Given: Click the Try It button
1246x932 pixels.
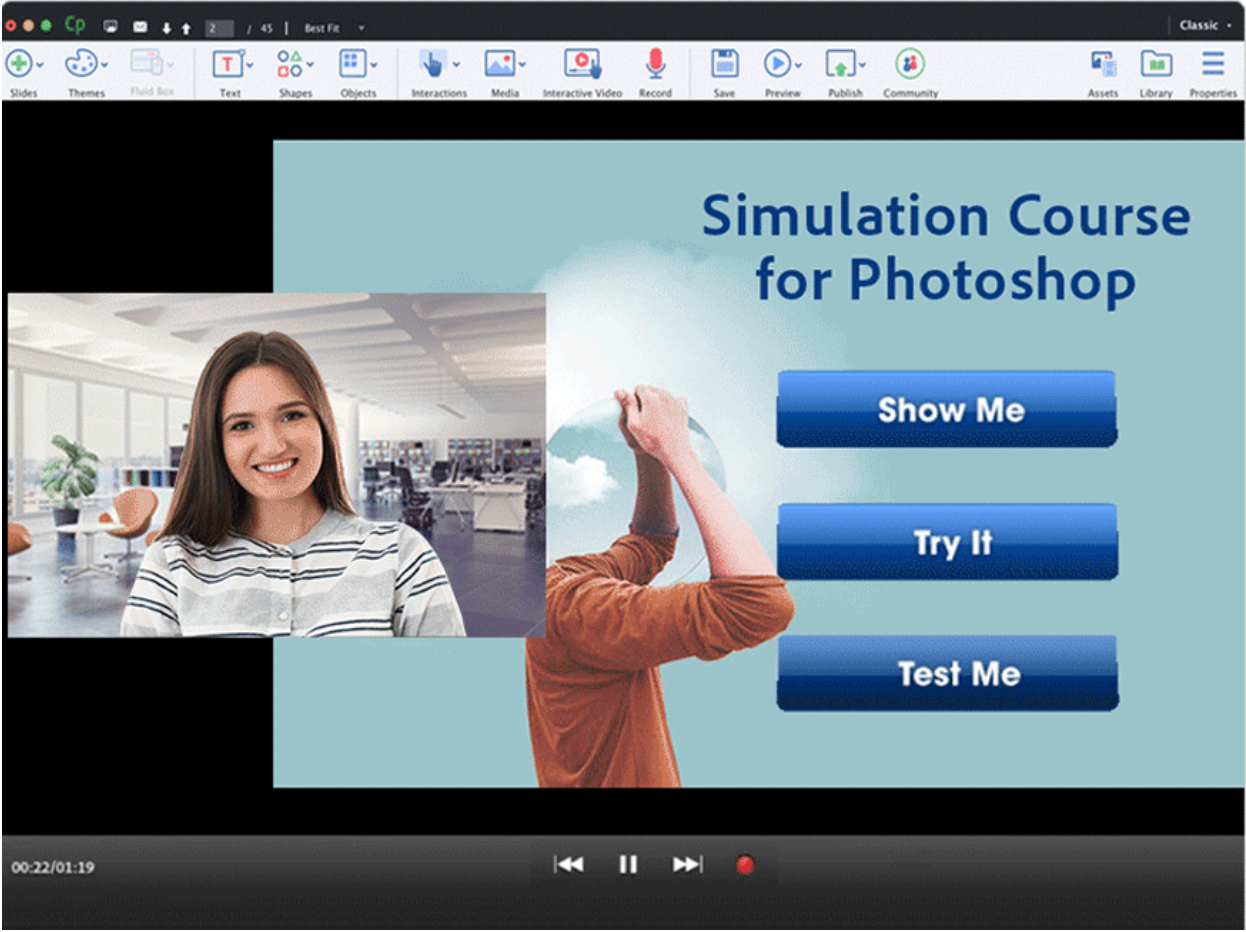Looking at the screenshot, I should click(947, 542).
